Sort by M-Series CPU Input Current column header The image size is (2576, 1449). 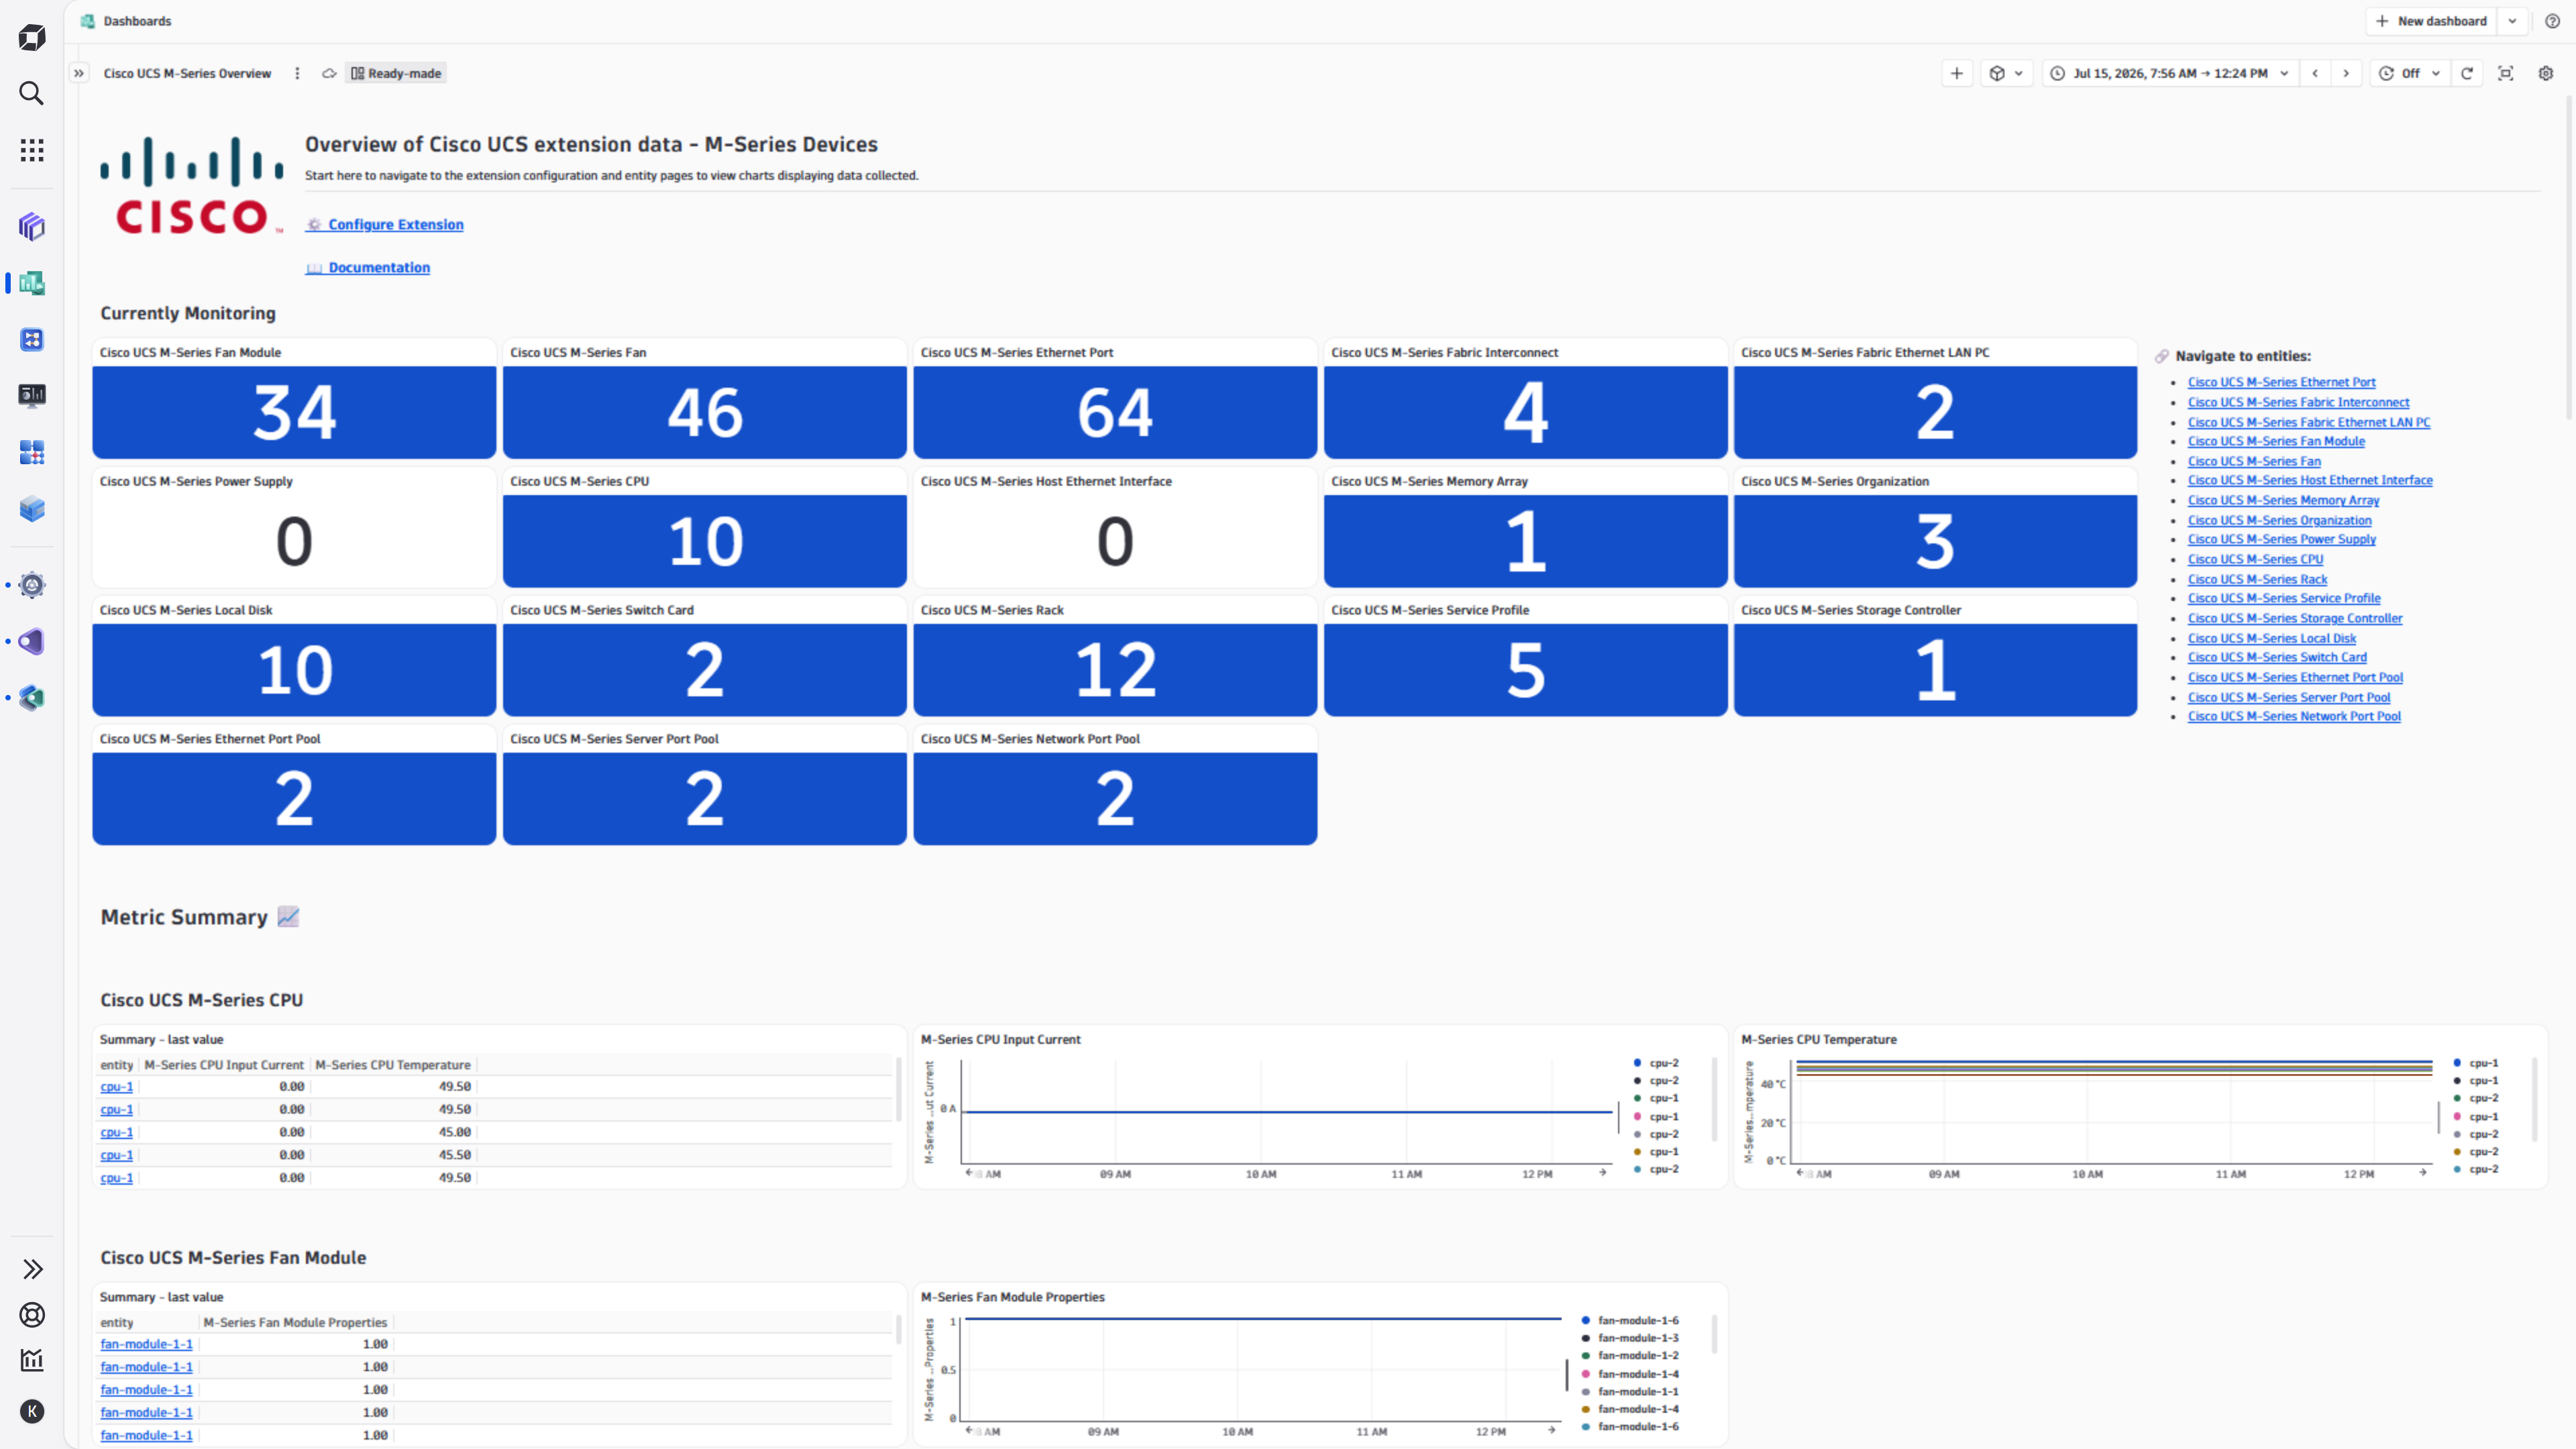(x=224, y=1065)
